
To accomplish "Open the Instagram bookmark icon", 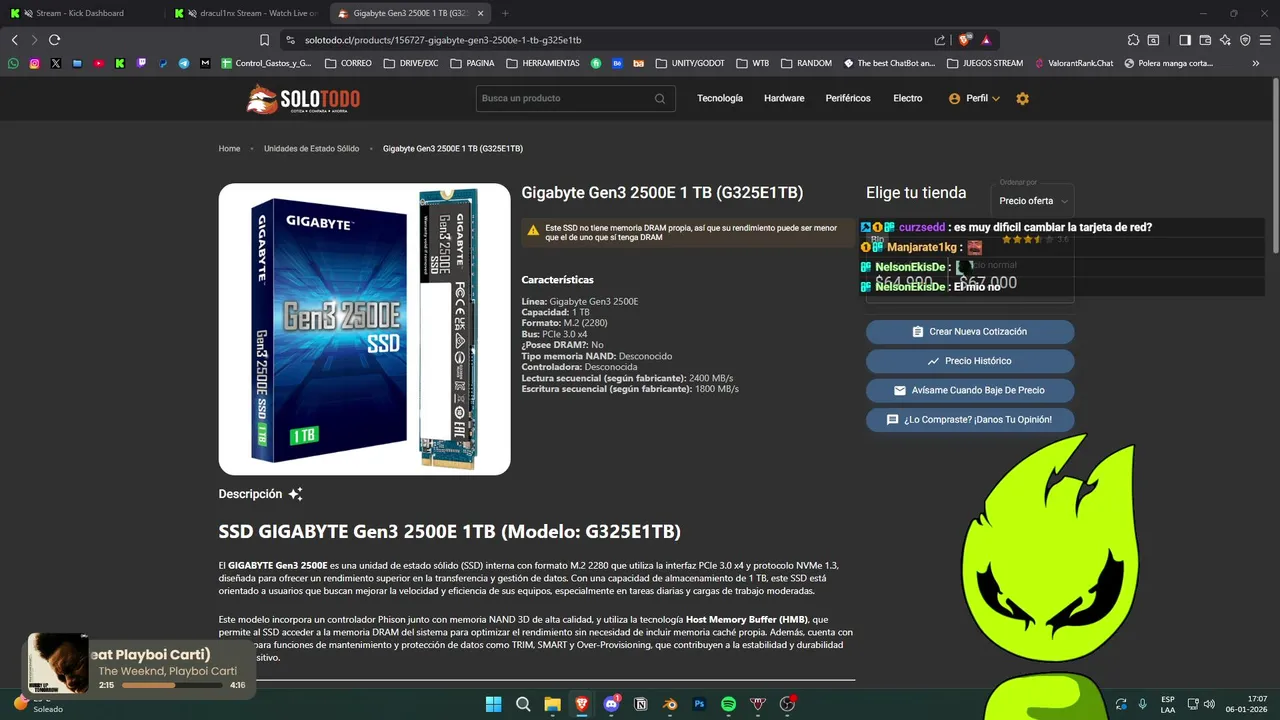I will click(x=34, y=63).
